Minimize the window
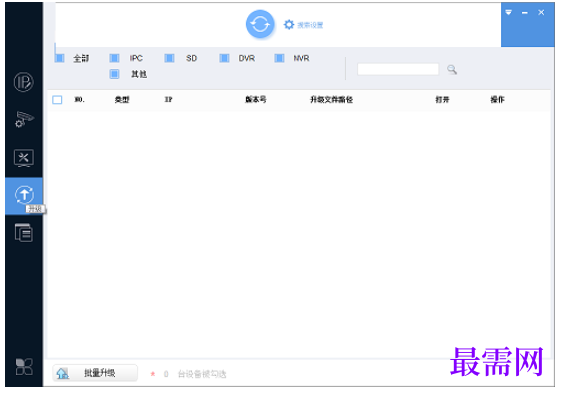562x393 pixels. 525,13
